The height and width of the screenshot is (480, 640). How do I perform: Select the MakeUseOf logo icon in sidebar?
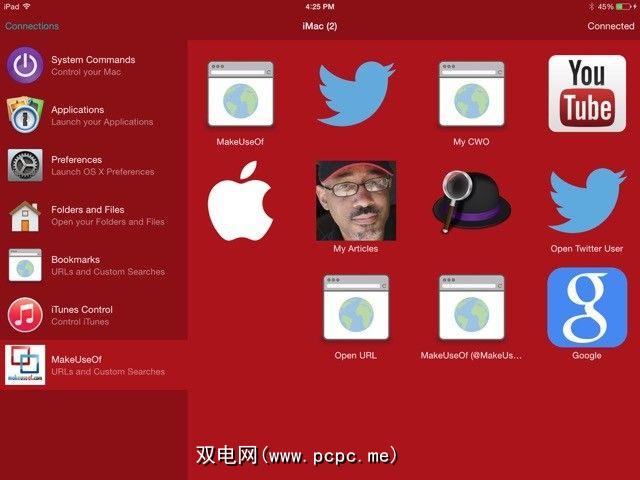point(25,365)
